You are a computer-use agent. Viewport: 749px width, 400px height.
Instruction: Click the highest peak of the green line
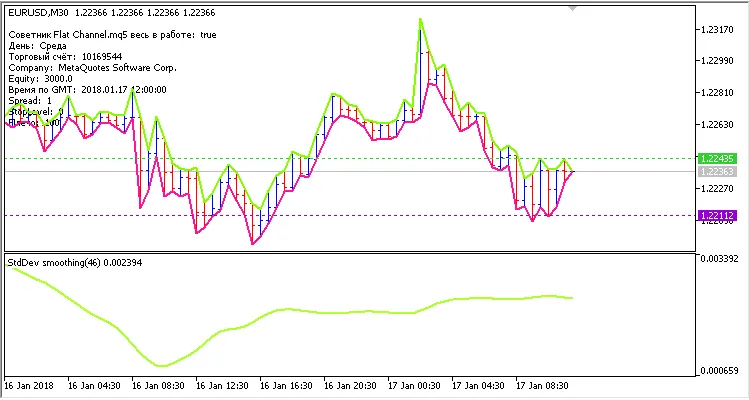421,18
